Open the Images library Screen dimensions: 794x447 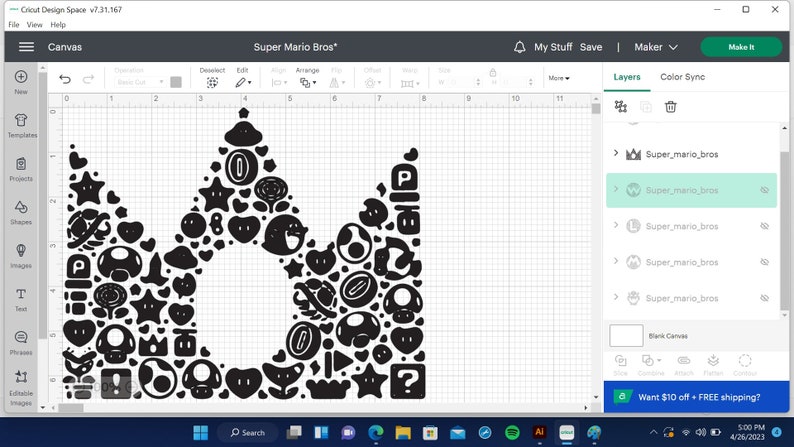pos(21,256)
